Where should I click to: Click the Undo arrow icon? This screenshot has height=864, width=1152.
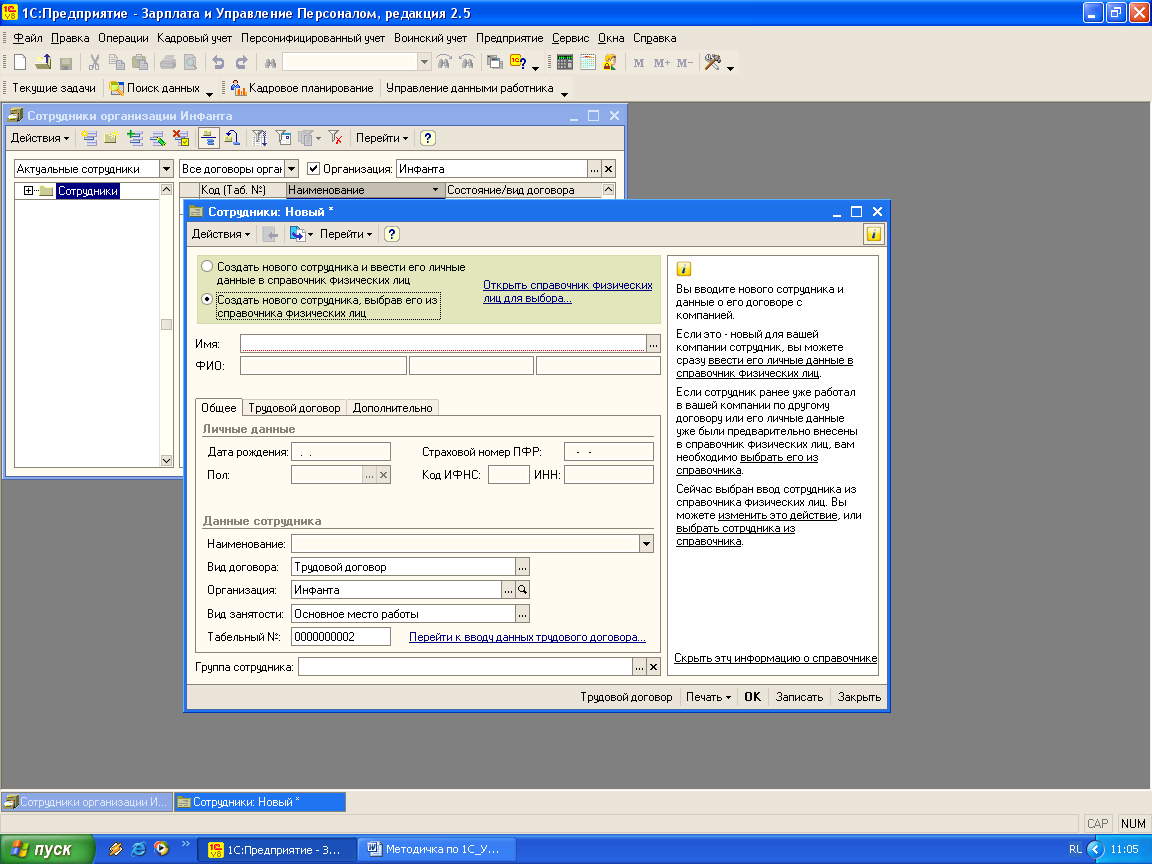(x=218, y=62)
